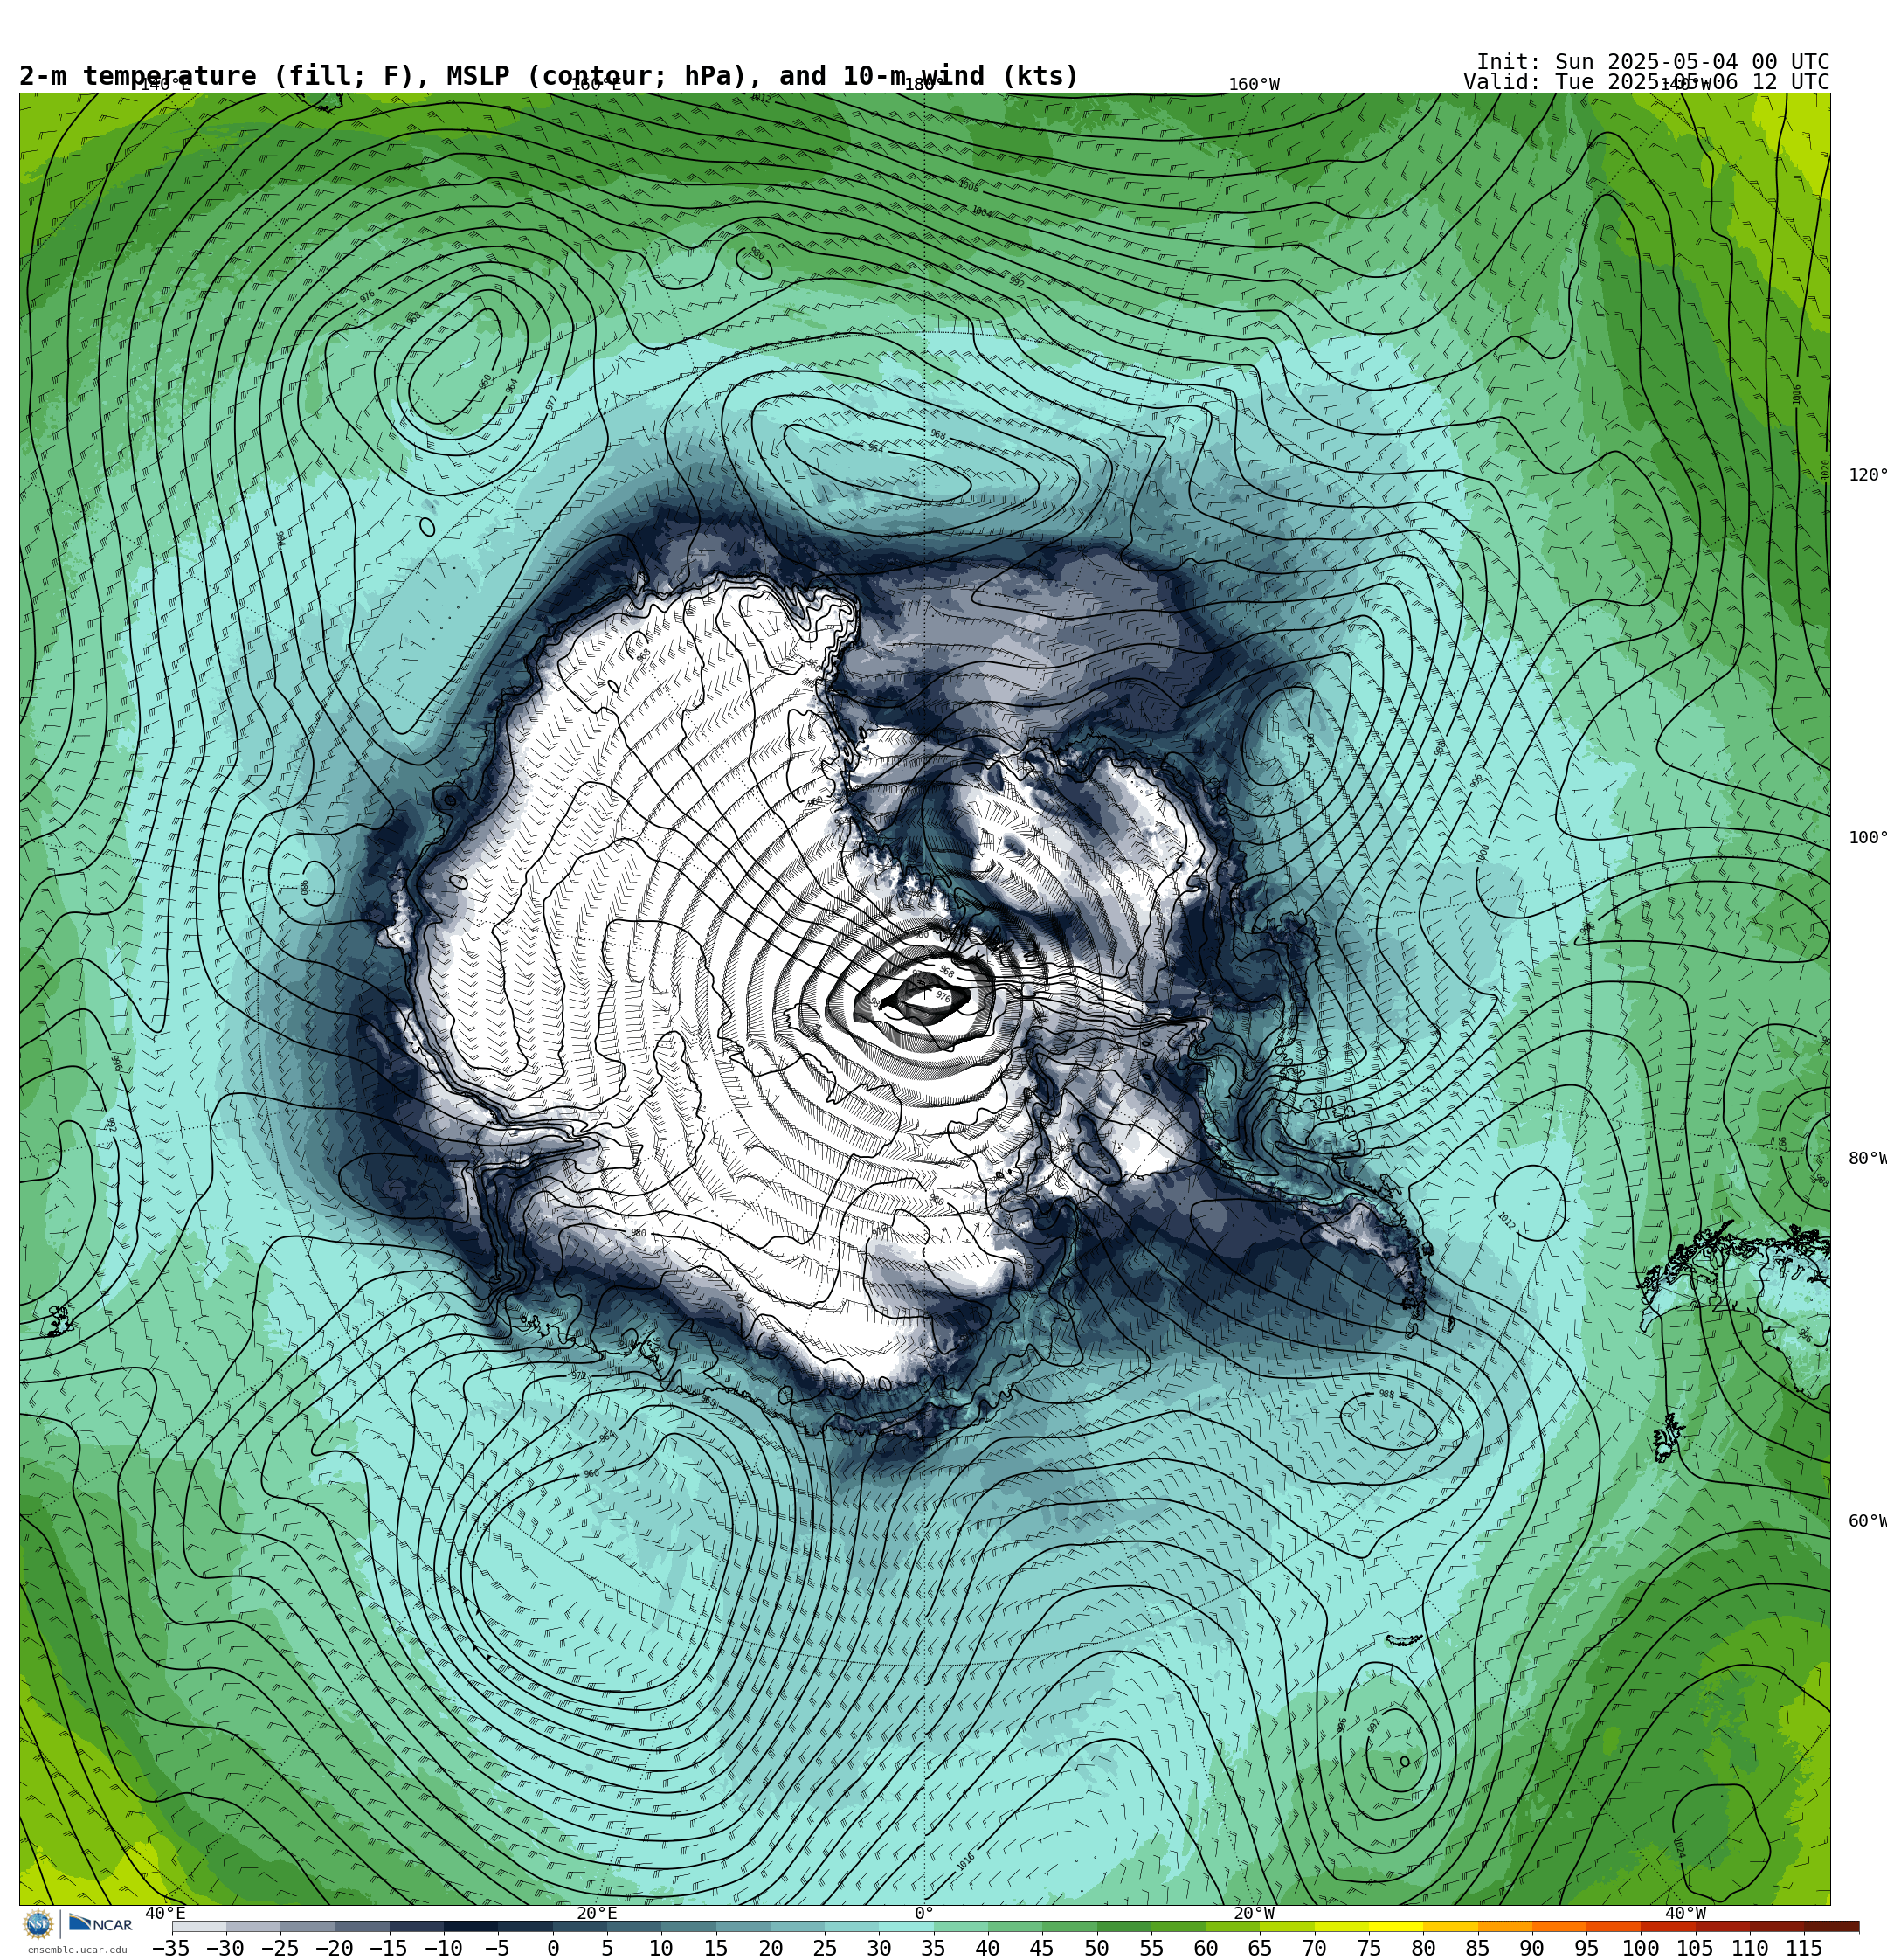1887x1960 pixels.
Task: Click the 110 colorbar tick label
Action: 1749,1948
